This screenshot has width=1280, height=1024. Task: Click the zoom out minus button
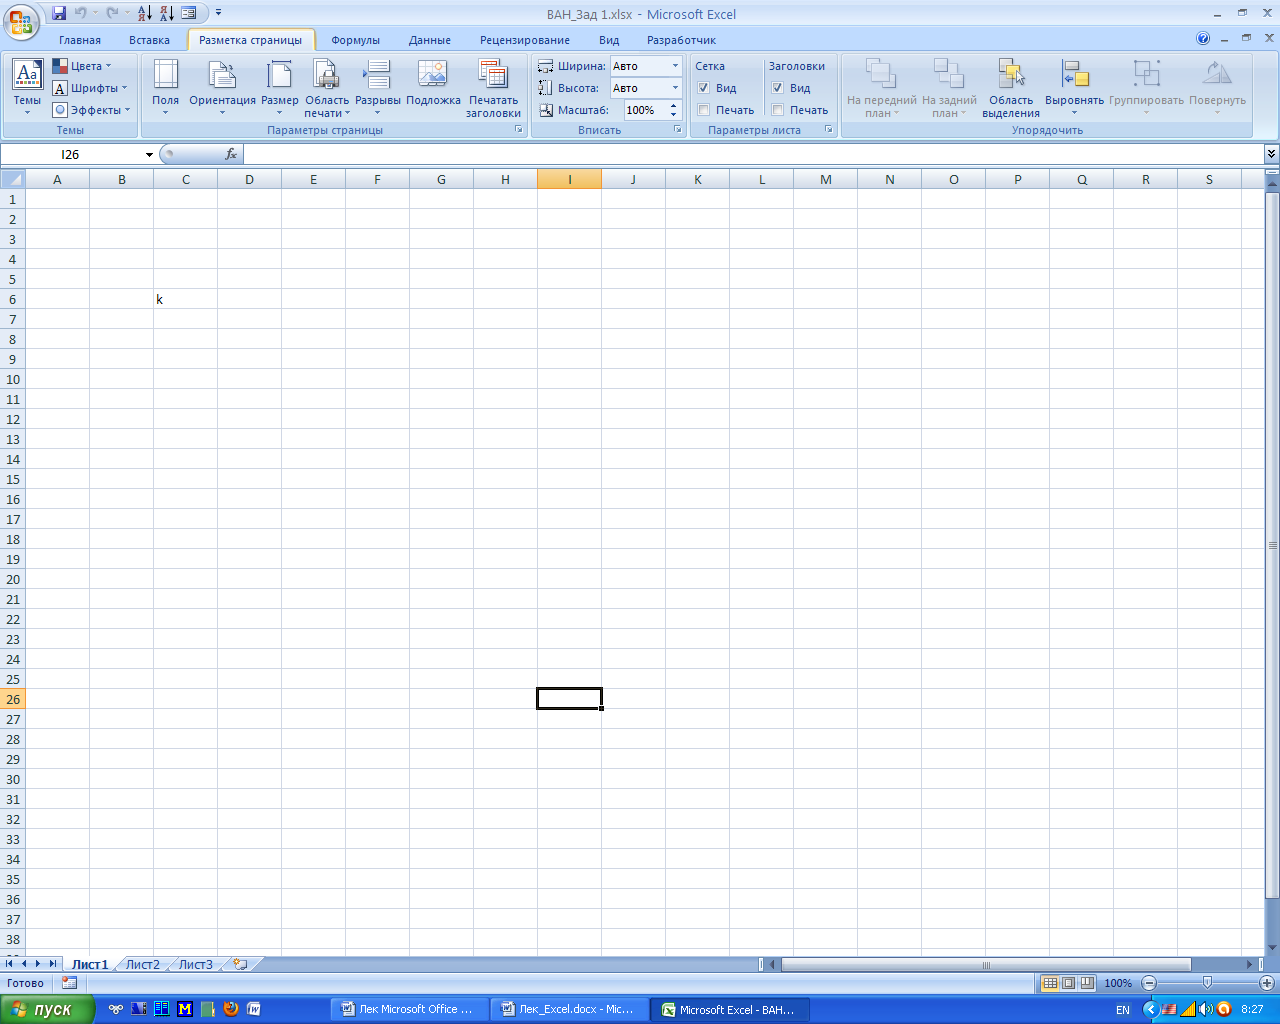tap(1149, 983)
